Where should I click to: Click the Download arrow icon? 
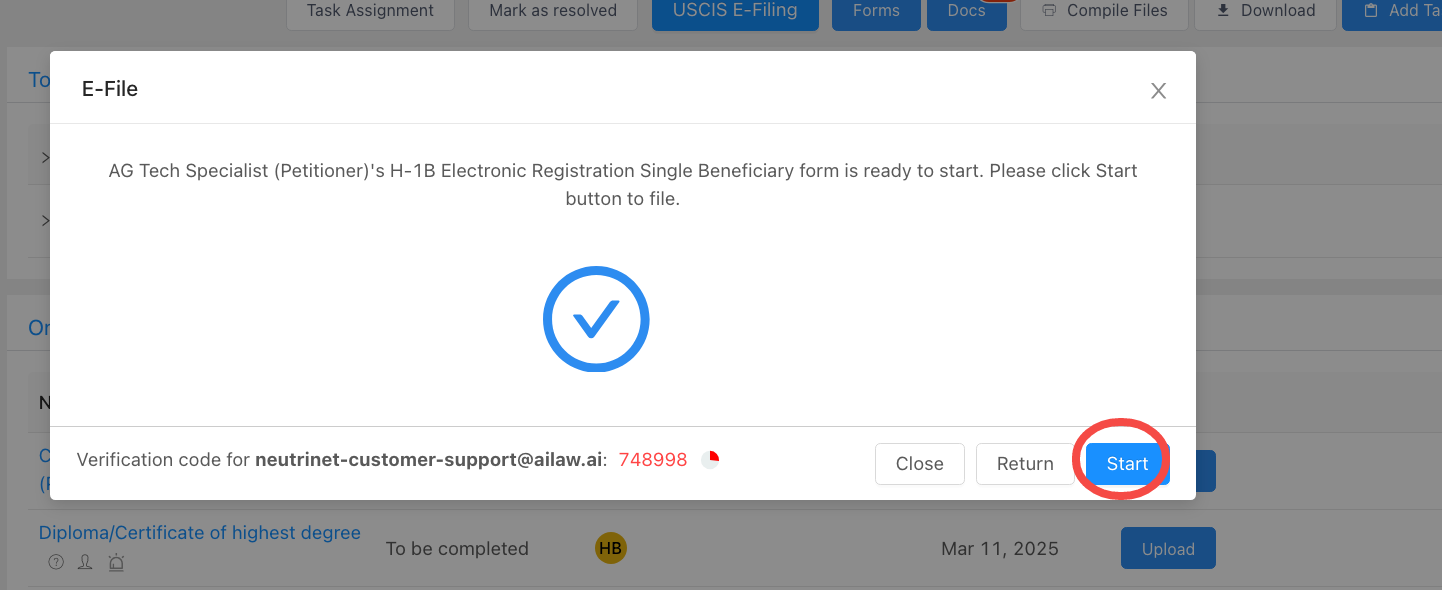pyautogui.click(x=1223, y=11)
